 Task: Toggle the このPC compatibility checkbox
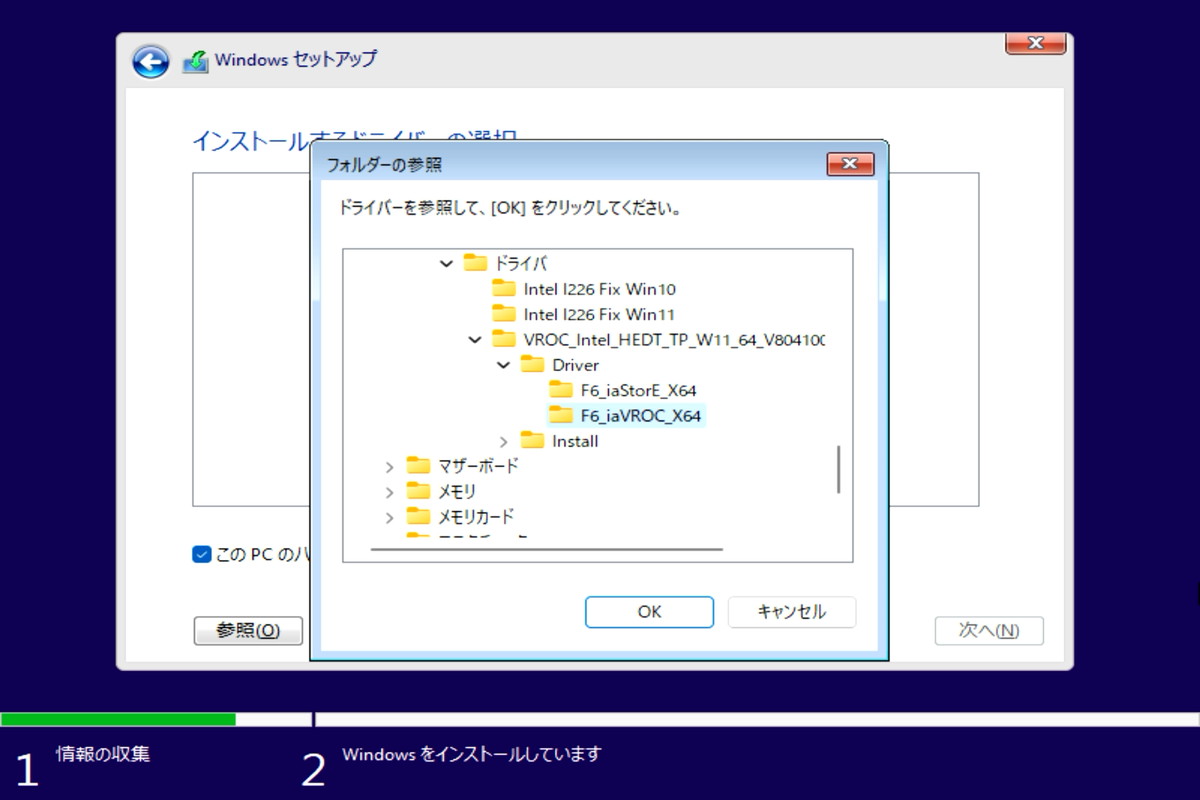(x=201, y=554)
